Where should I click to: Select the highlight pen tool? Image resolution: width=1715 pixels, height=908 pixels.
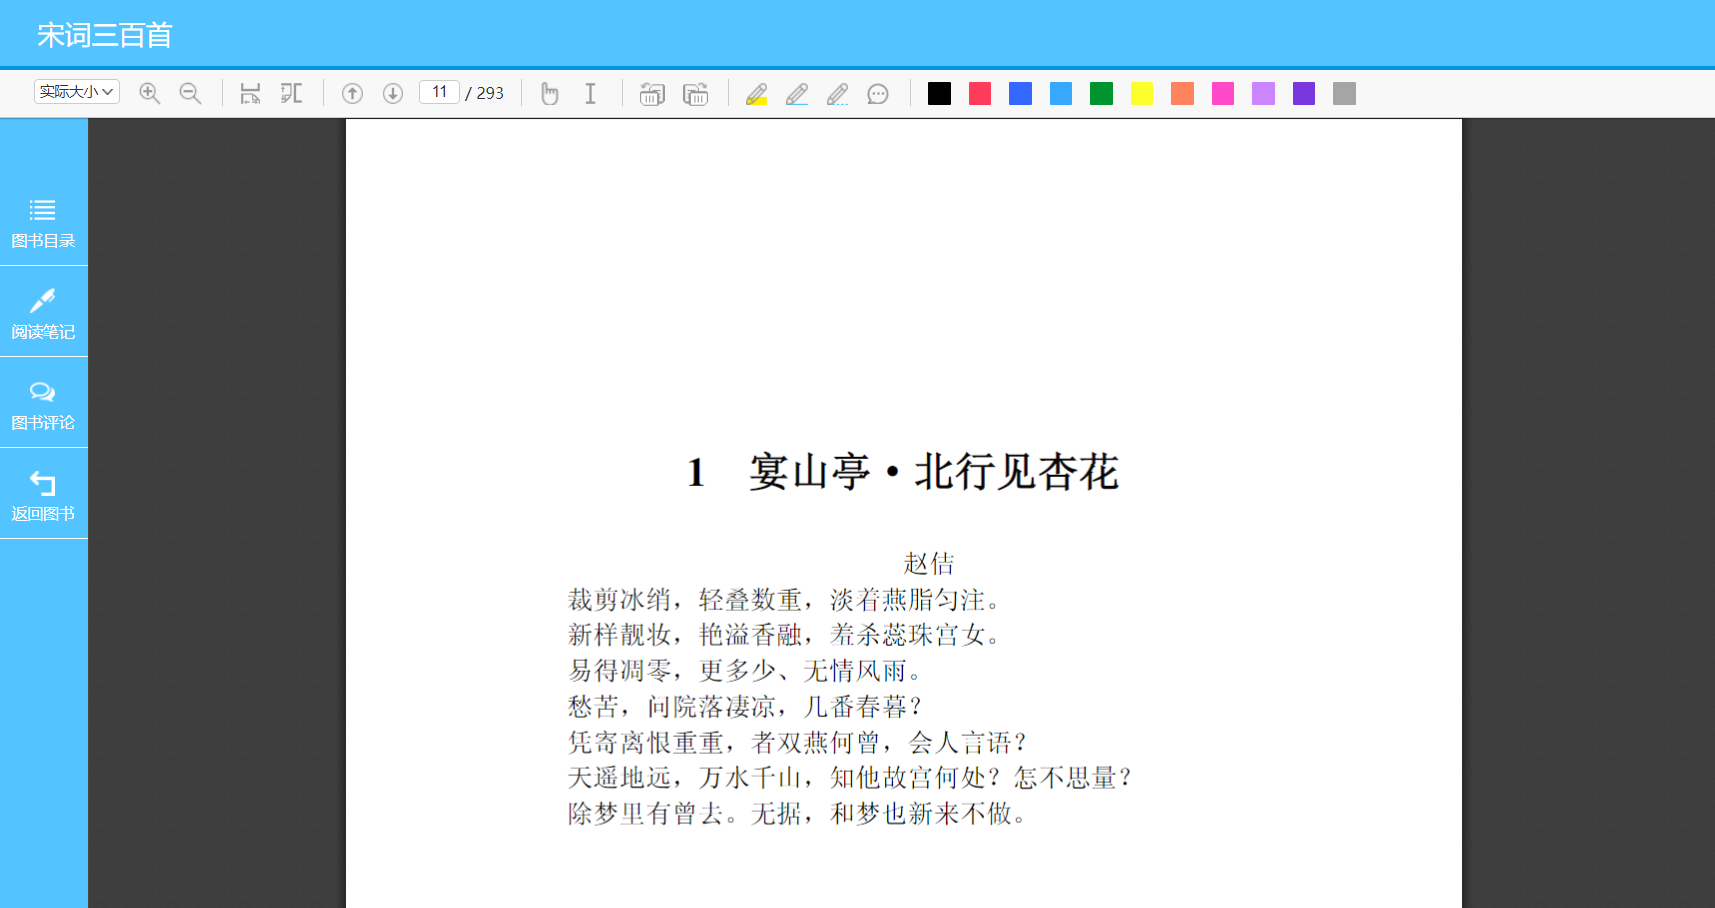click(757, 94)
